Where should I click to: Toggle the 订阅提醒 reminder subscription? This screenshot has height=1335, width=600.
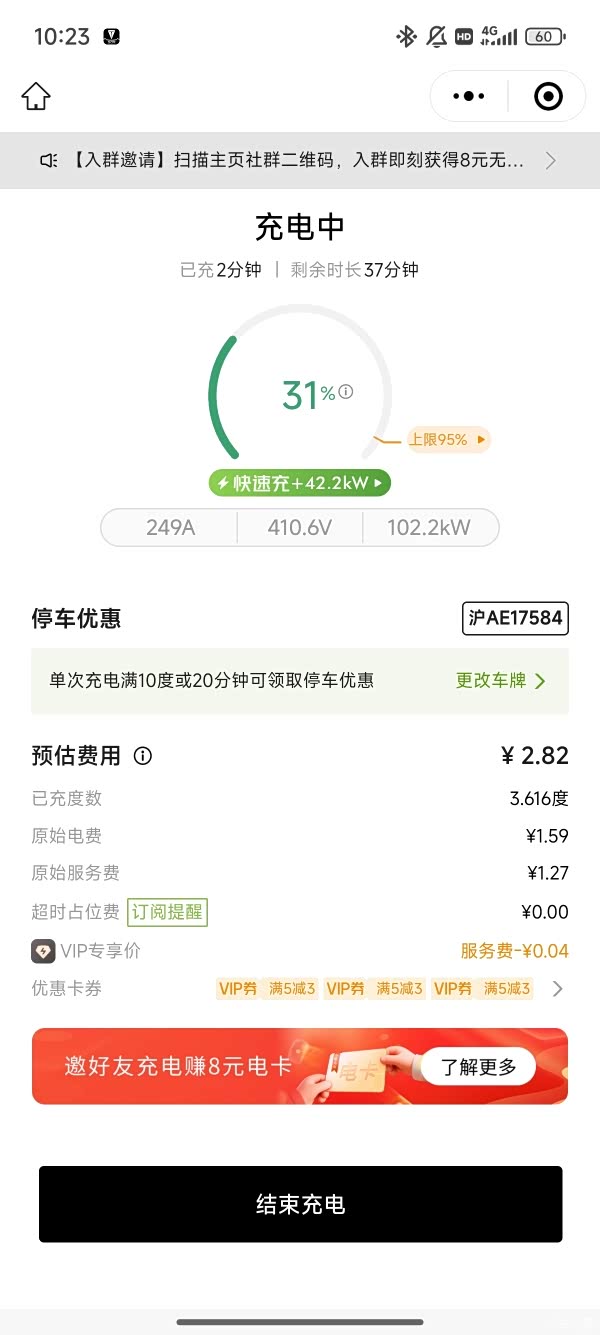[x=167, y=912]
